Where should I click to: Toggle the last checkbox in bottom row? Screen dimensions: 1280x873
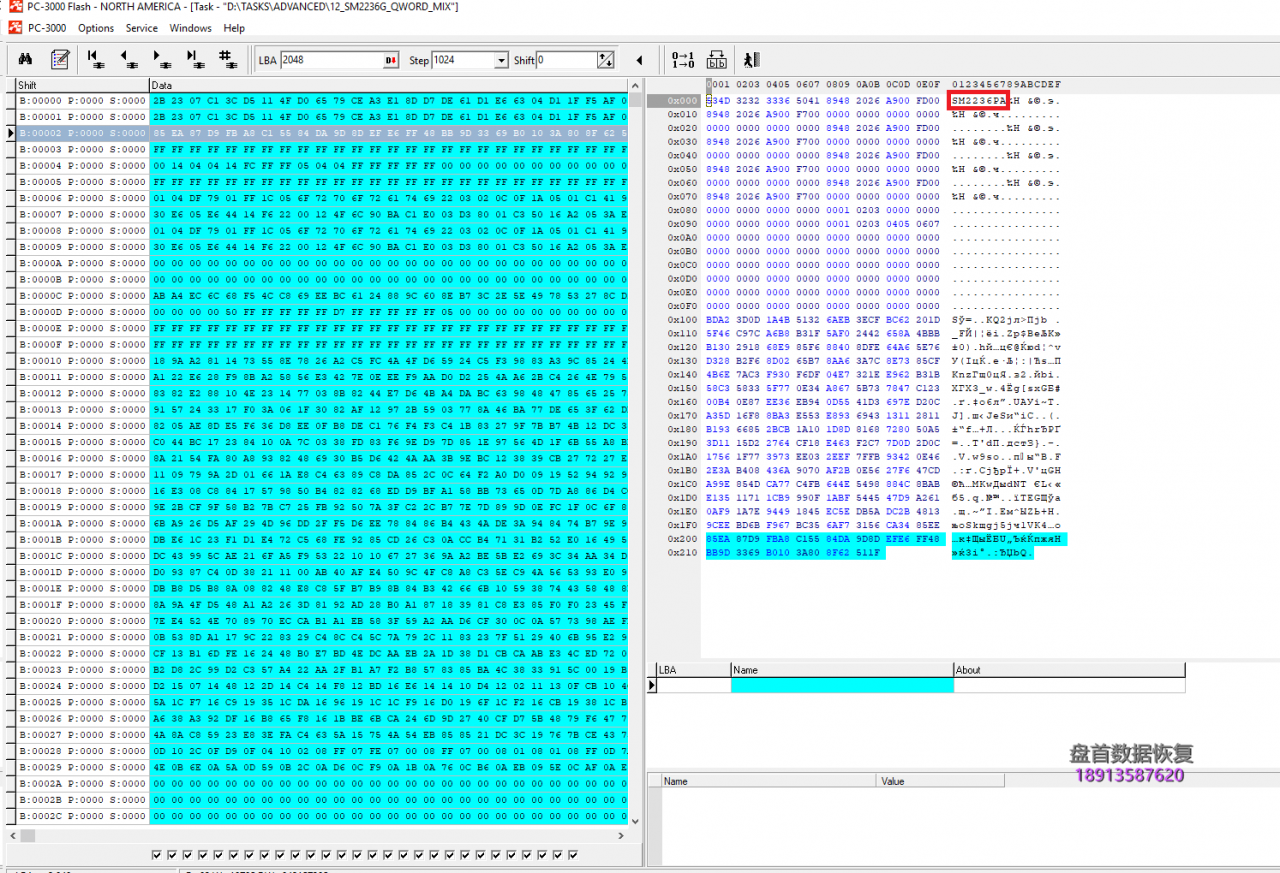pyautogui.click(x=573, y=855)
